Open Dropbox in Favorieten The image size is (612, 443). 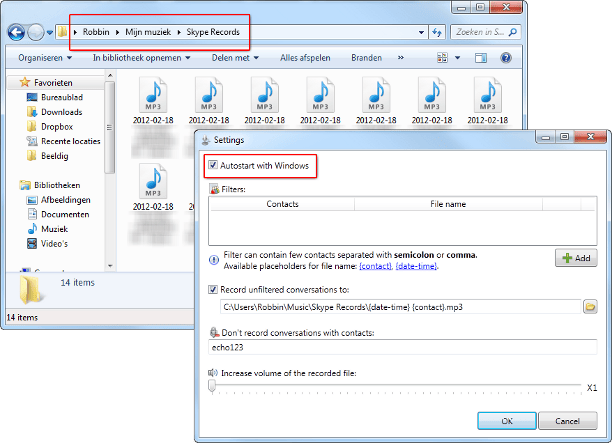point(57,126)
